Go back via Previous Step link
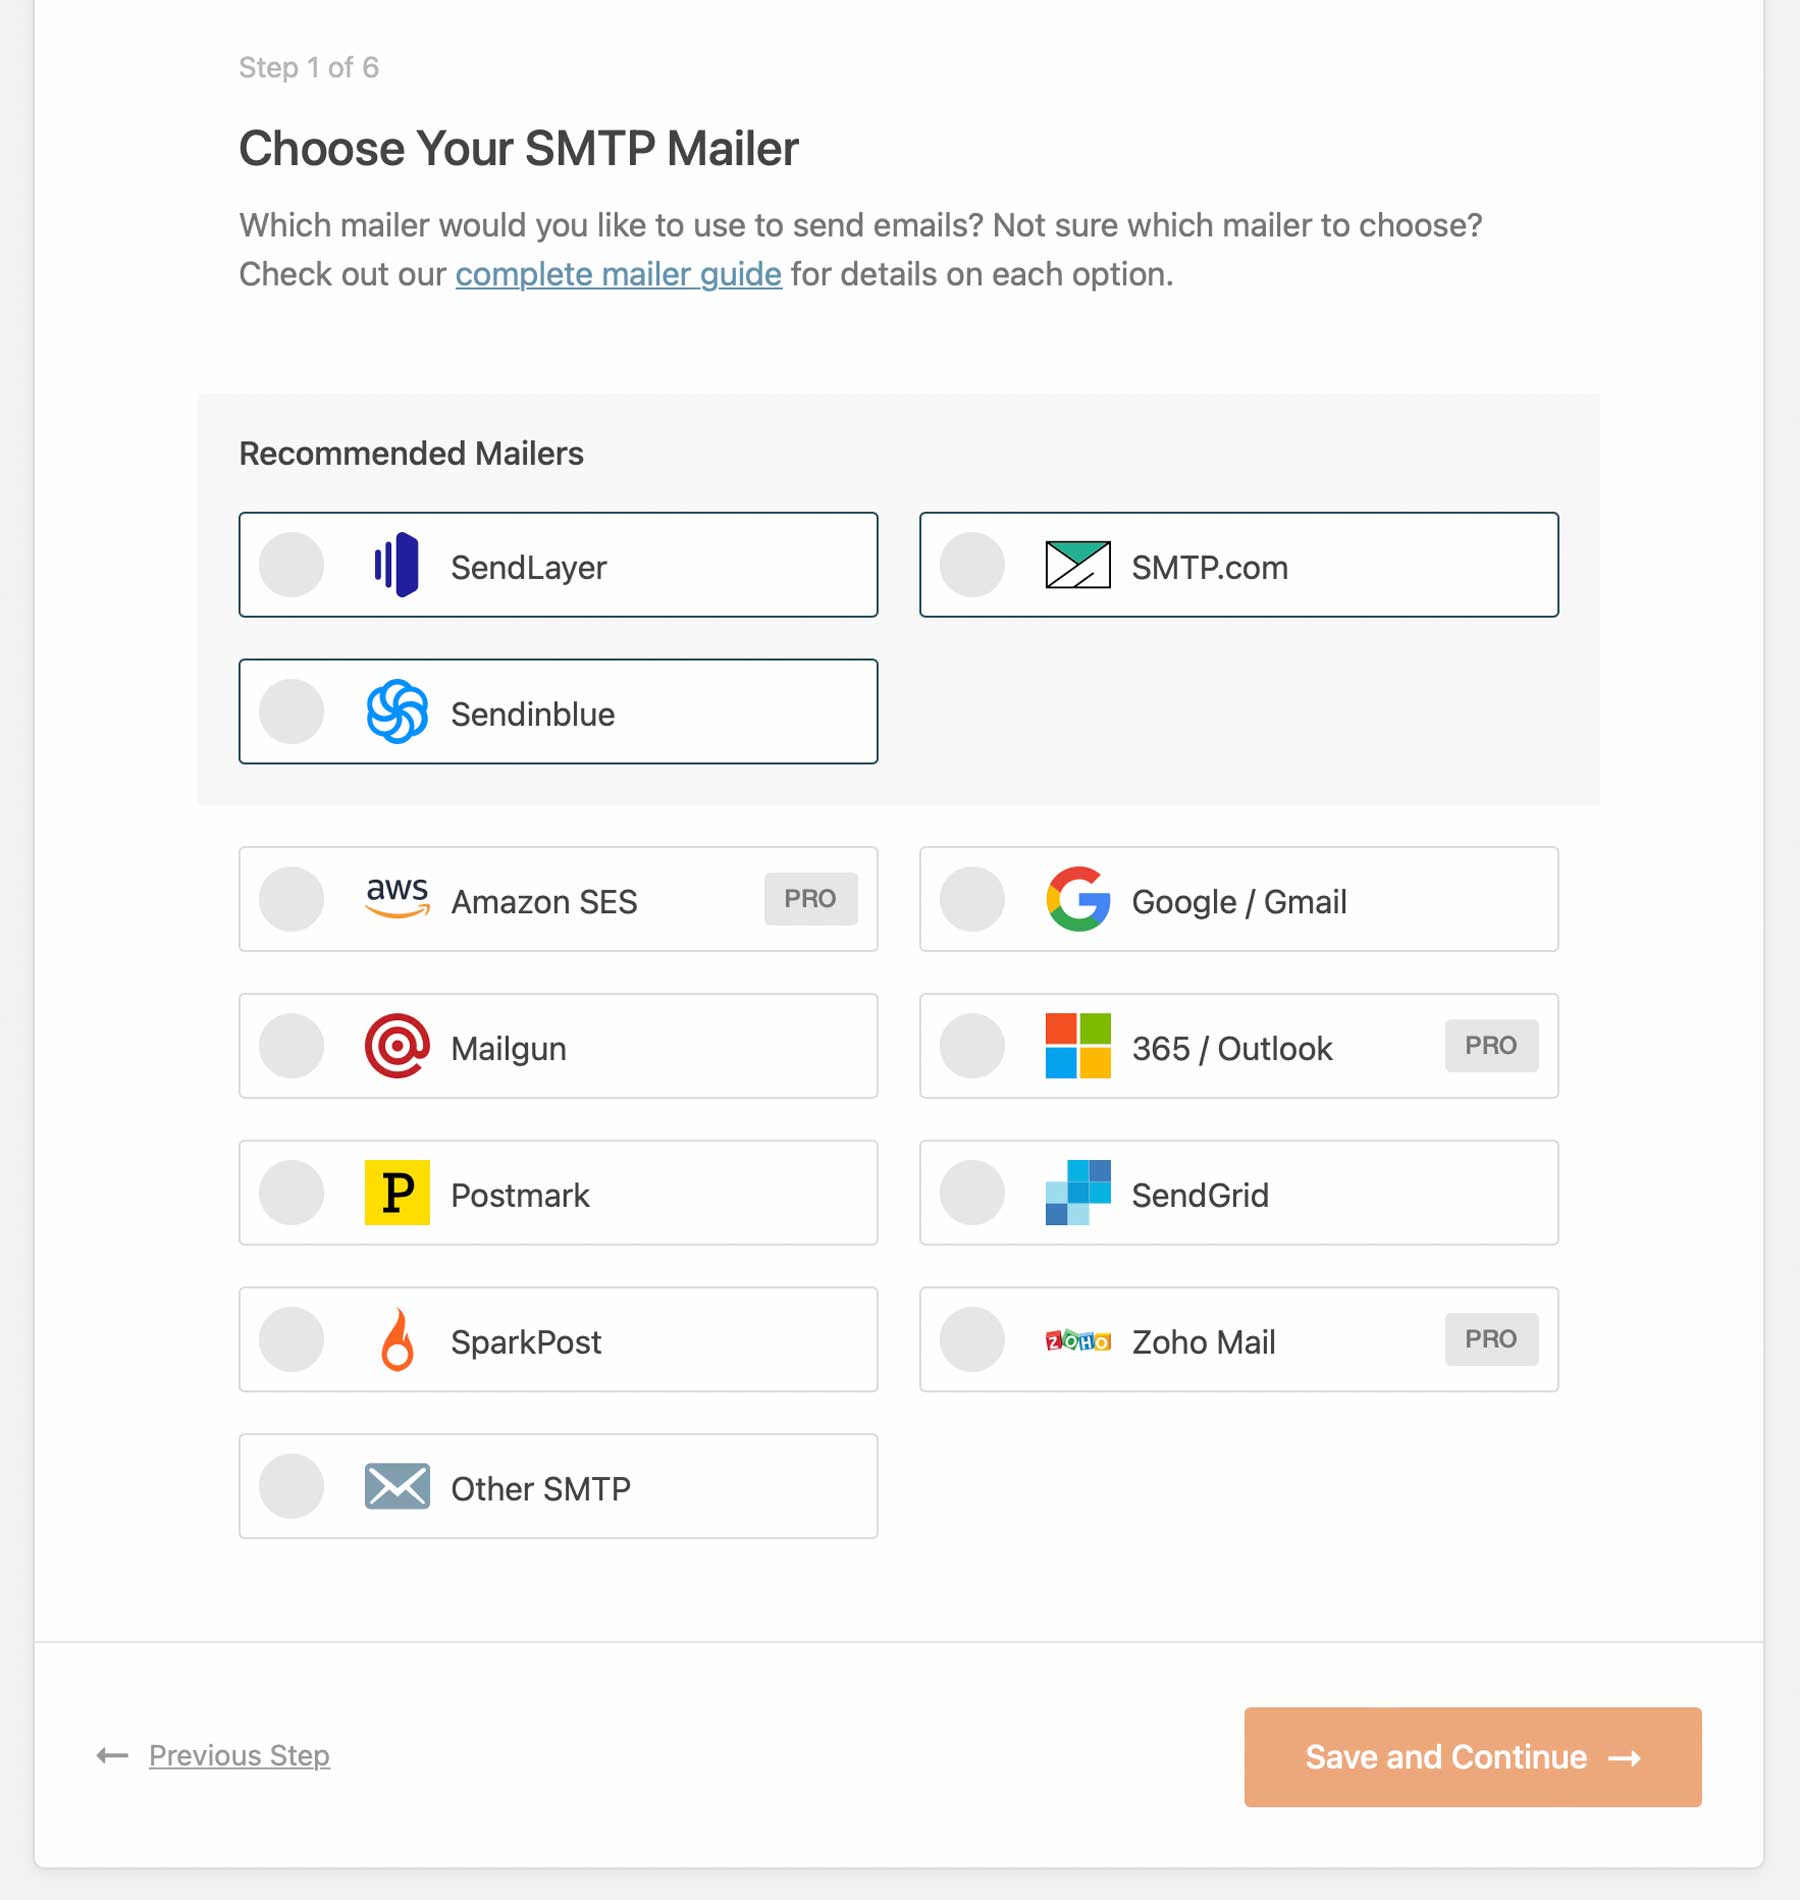The image size is (1800, 1900). [238, 1757]
